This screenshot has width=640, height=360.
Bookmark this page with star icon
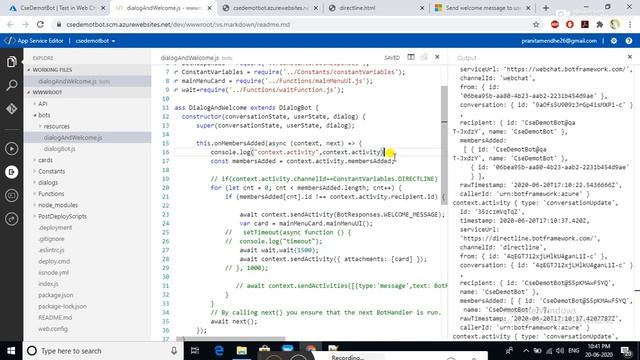click(536, 24)
